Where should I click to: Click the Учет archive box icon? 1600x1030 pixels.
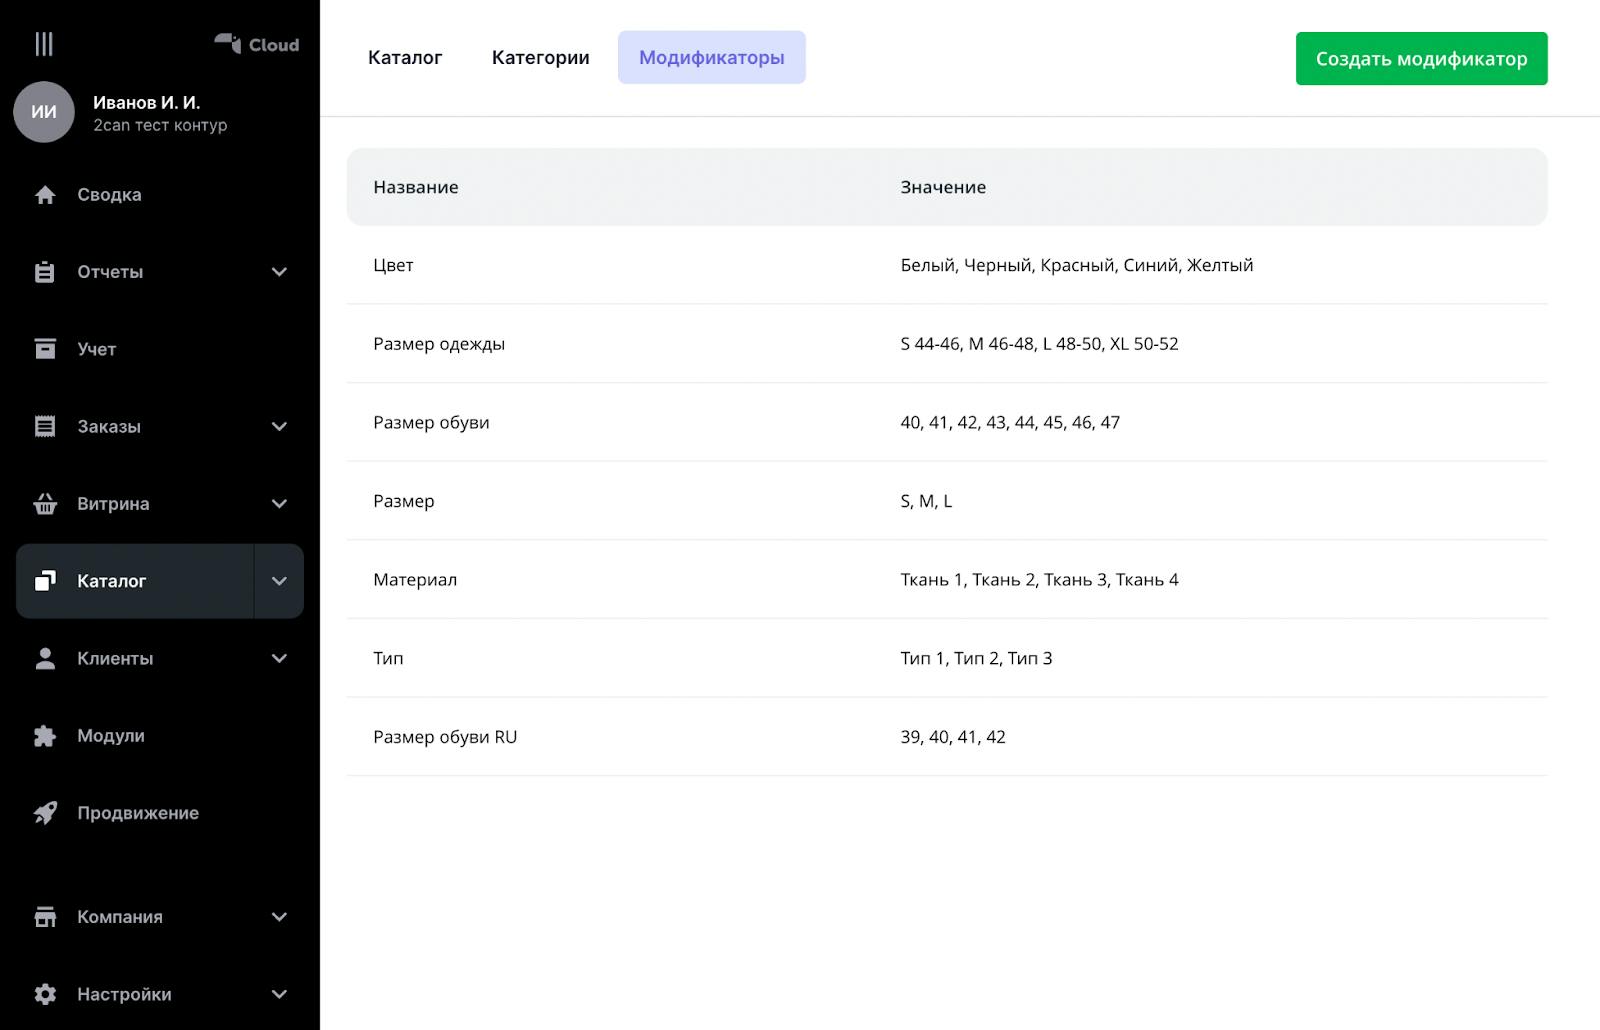point(45,349)
